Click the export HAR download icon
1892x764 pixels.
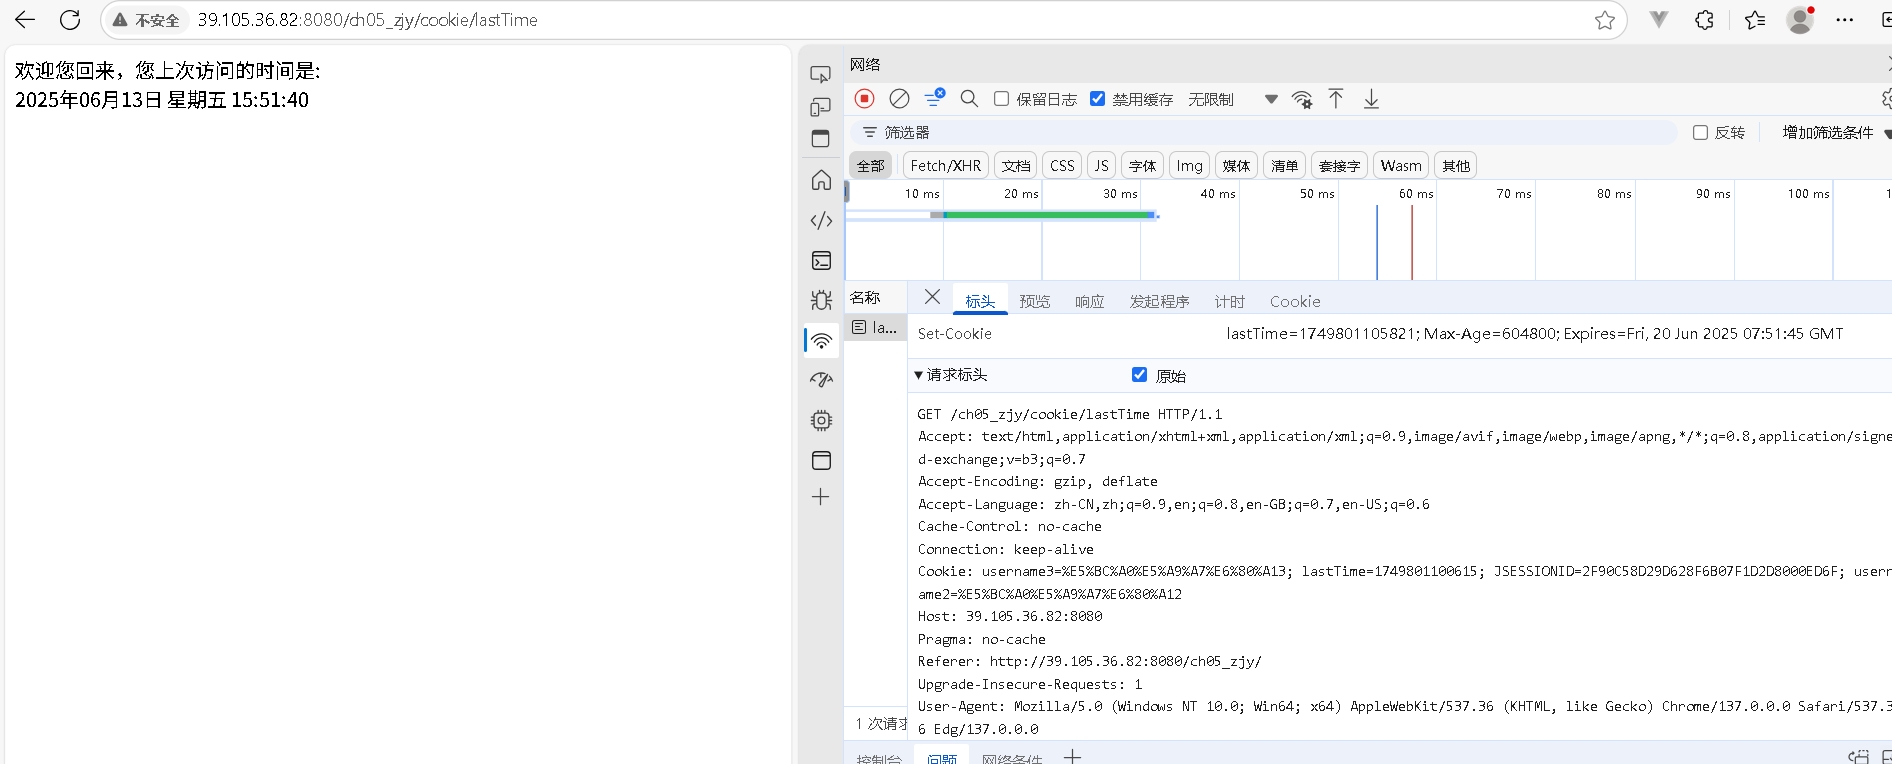[x=1371, y=98]
